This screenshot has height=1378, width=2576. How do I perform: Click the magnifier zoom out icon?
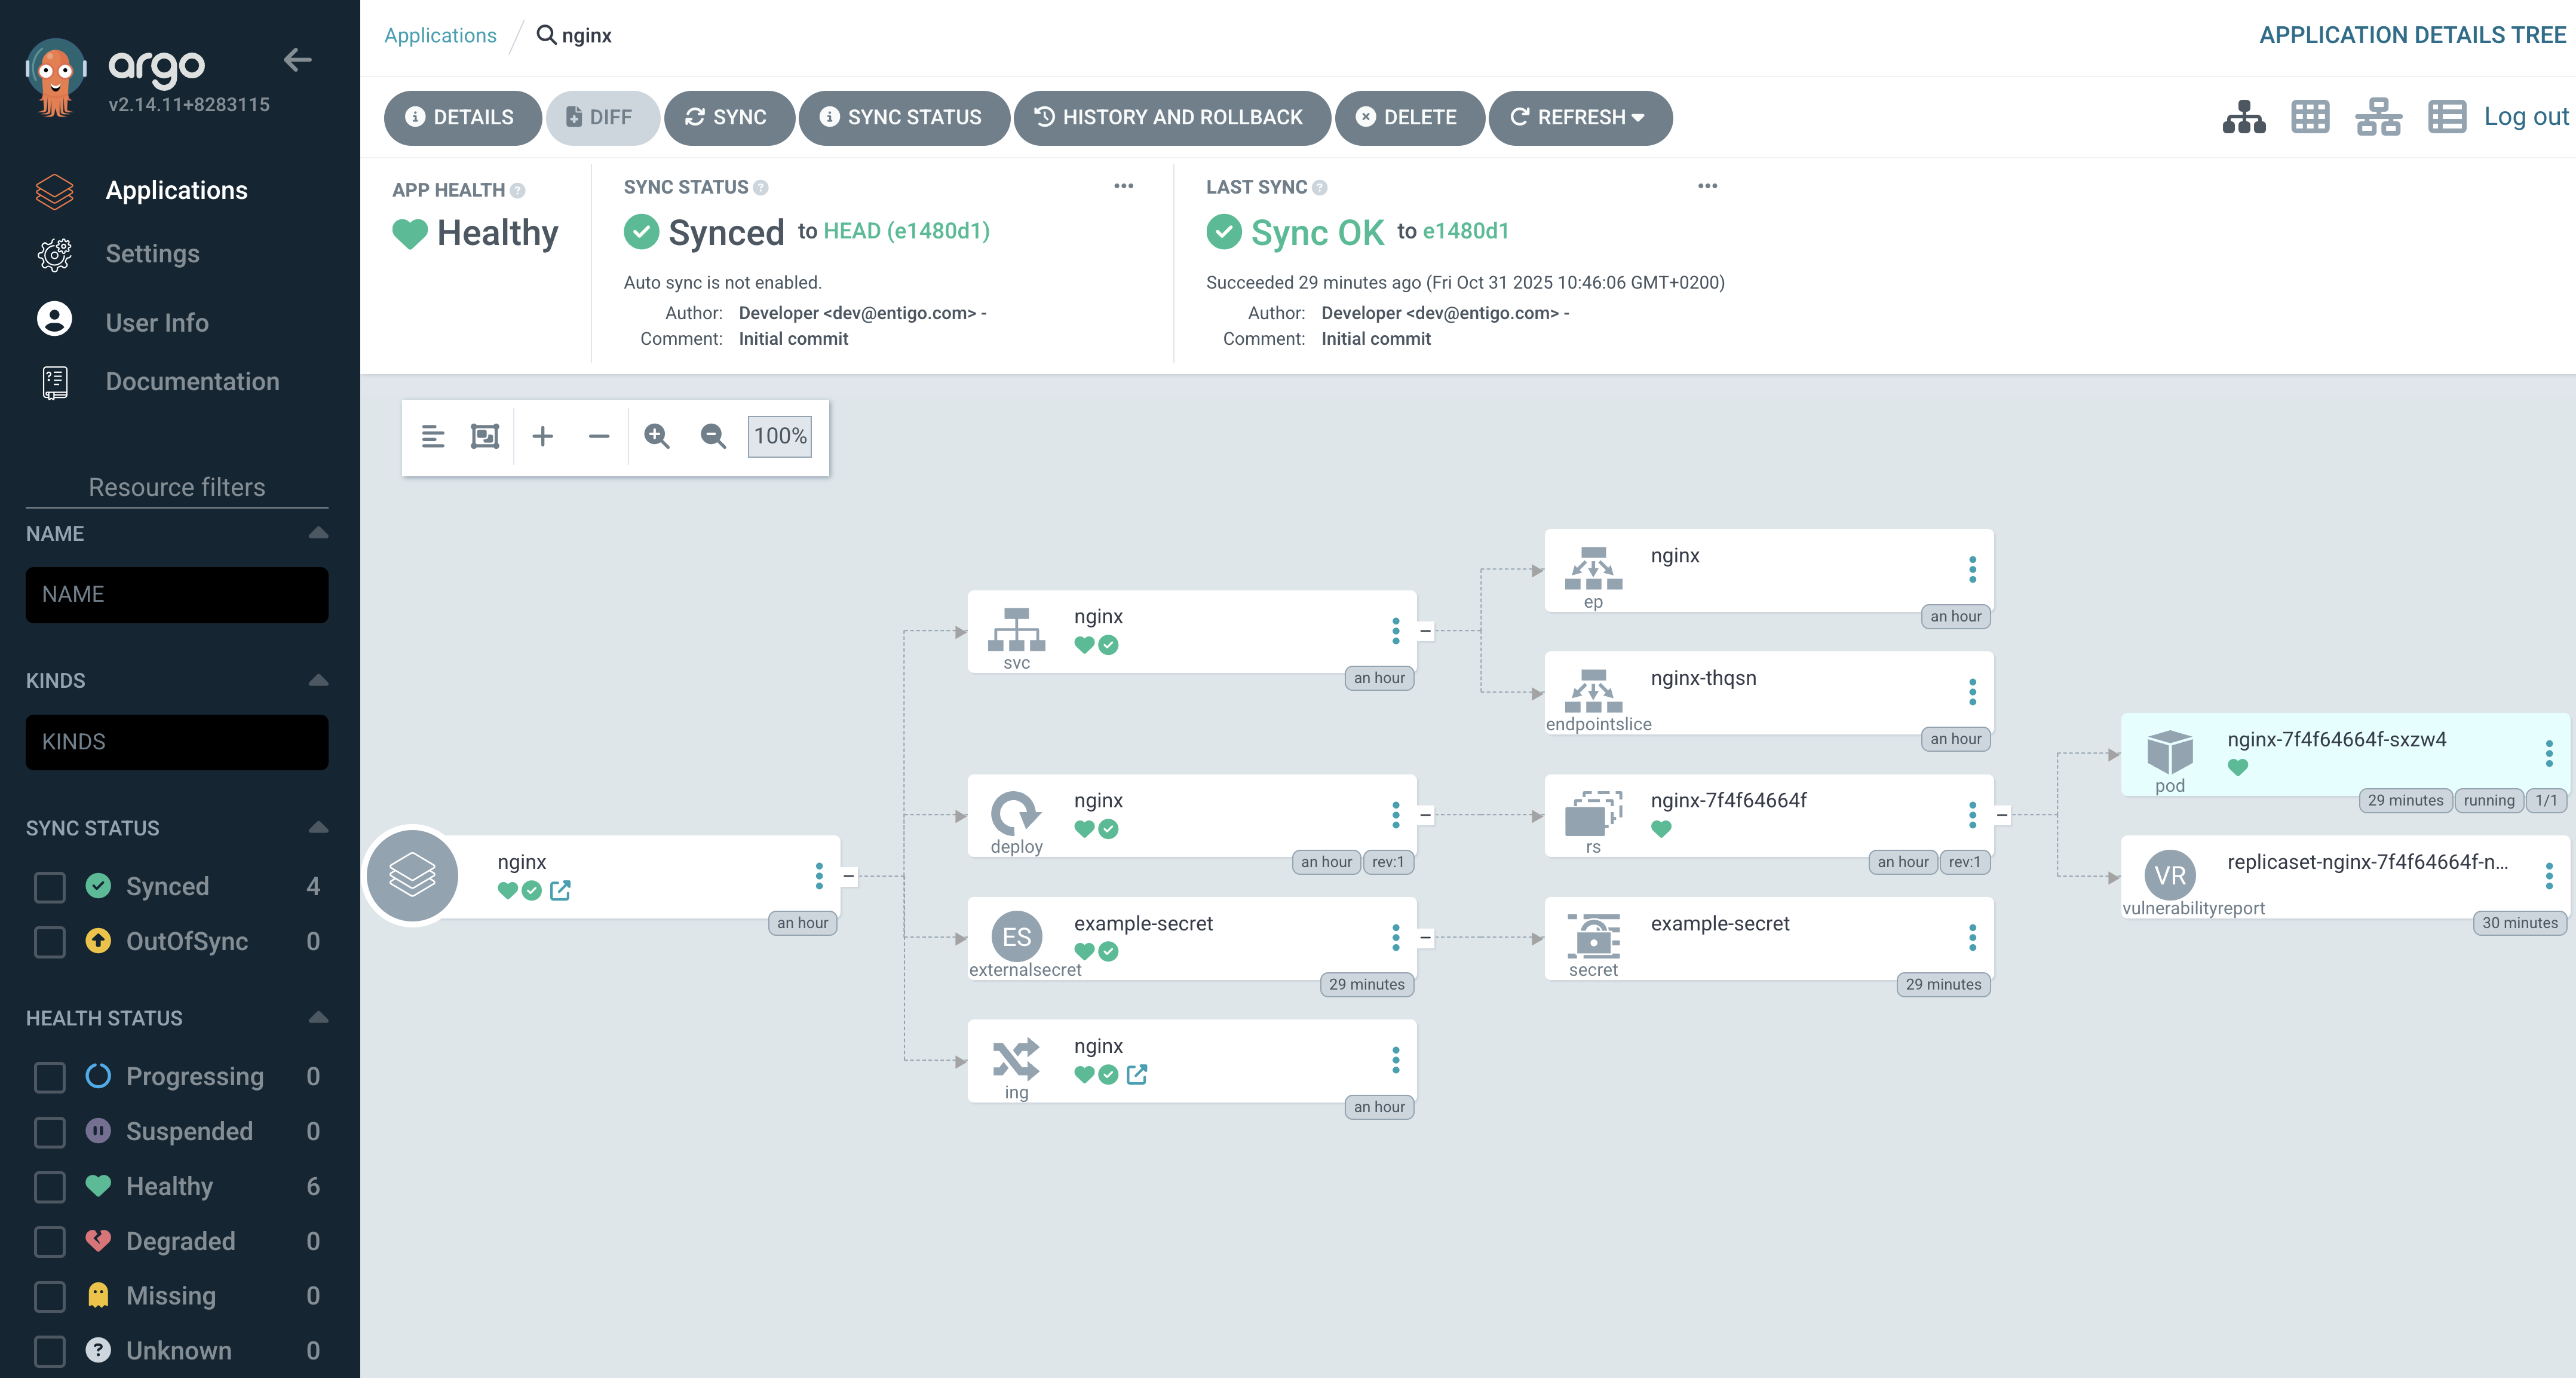pos(713,436)
